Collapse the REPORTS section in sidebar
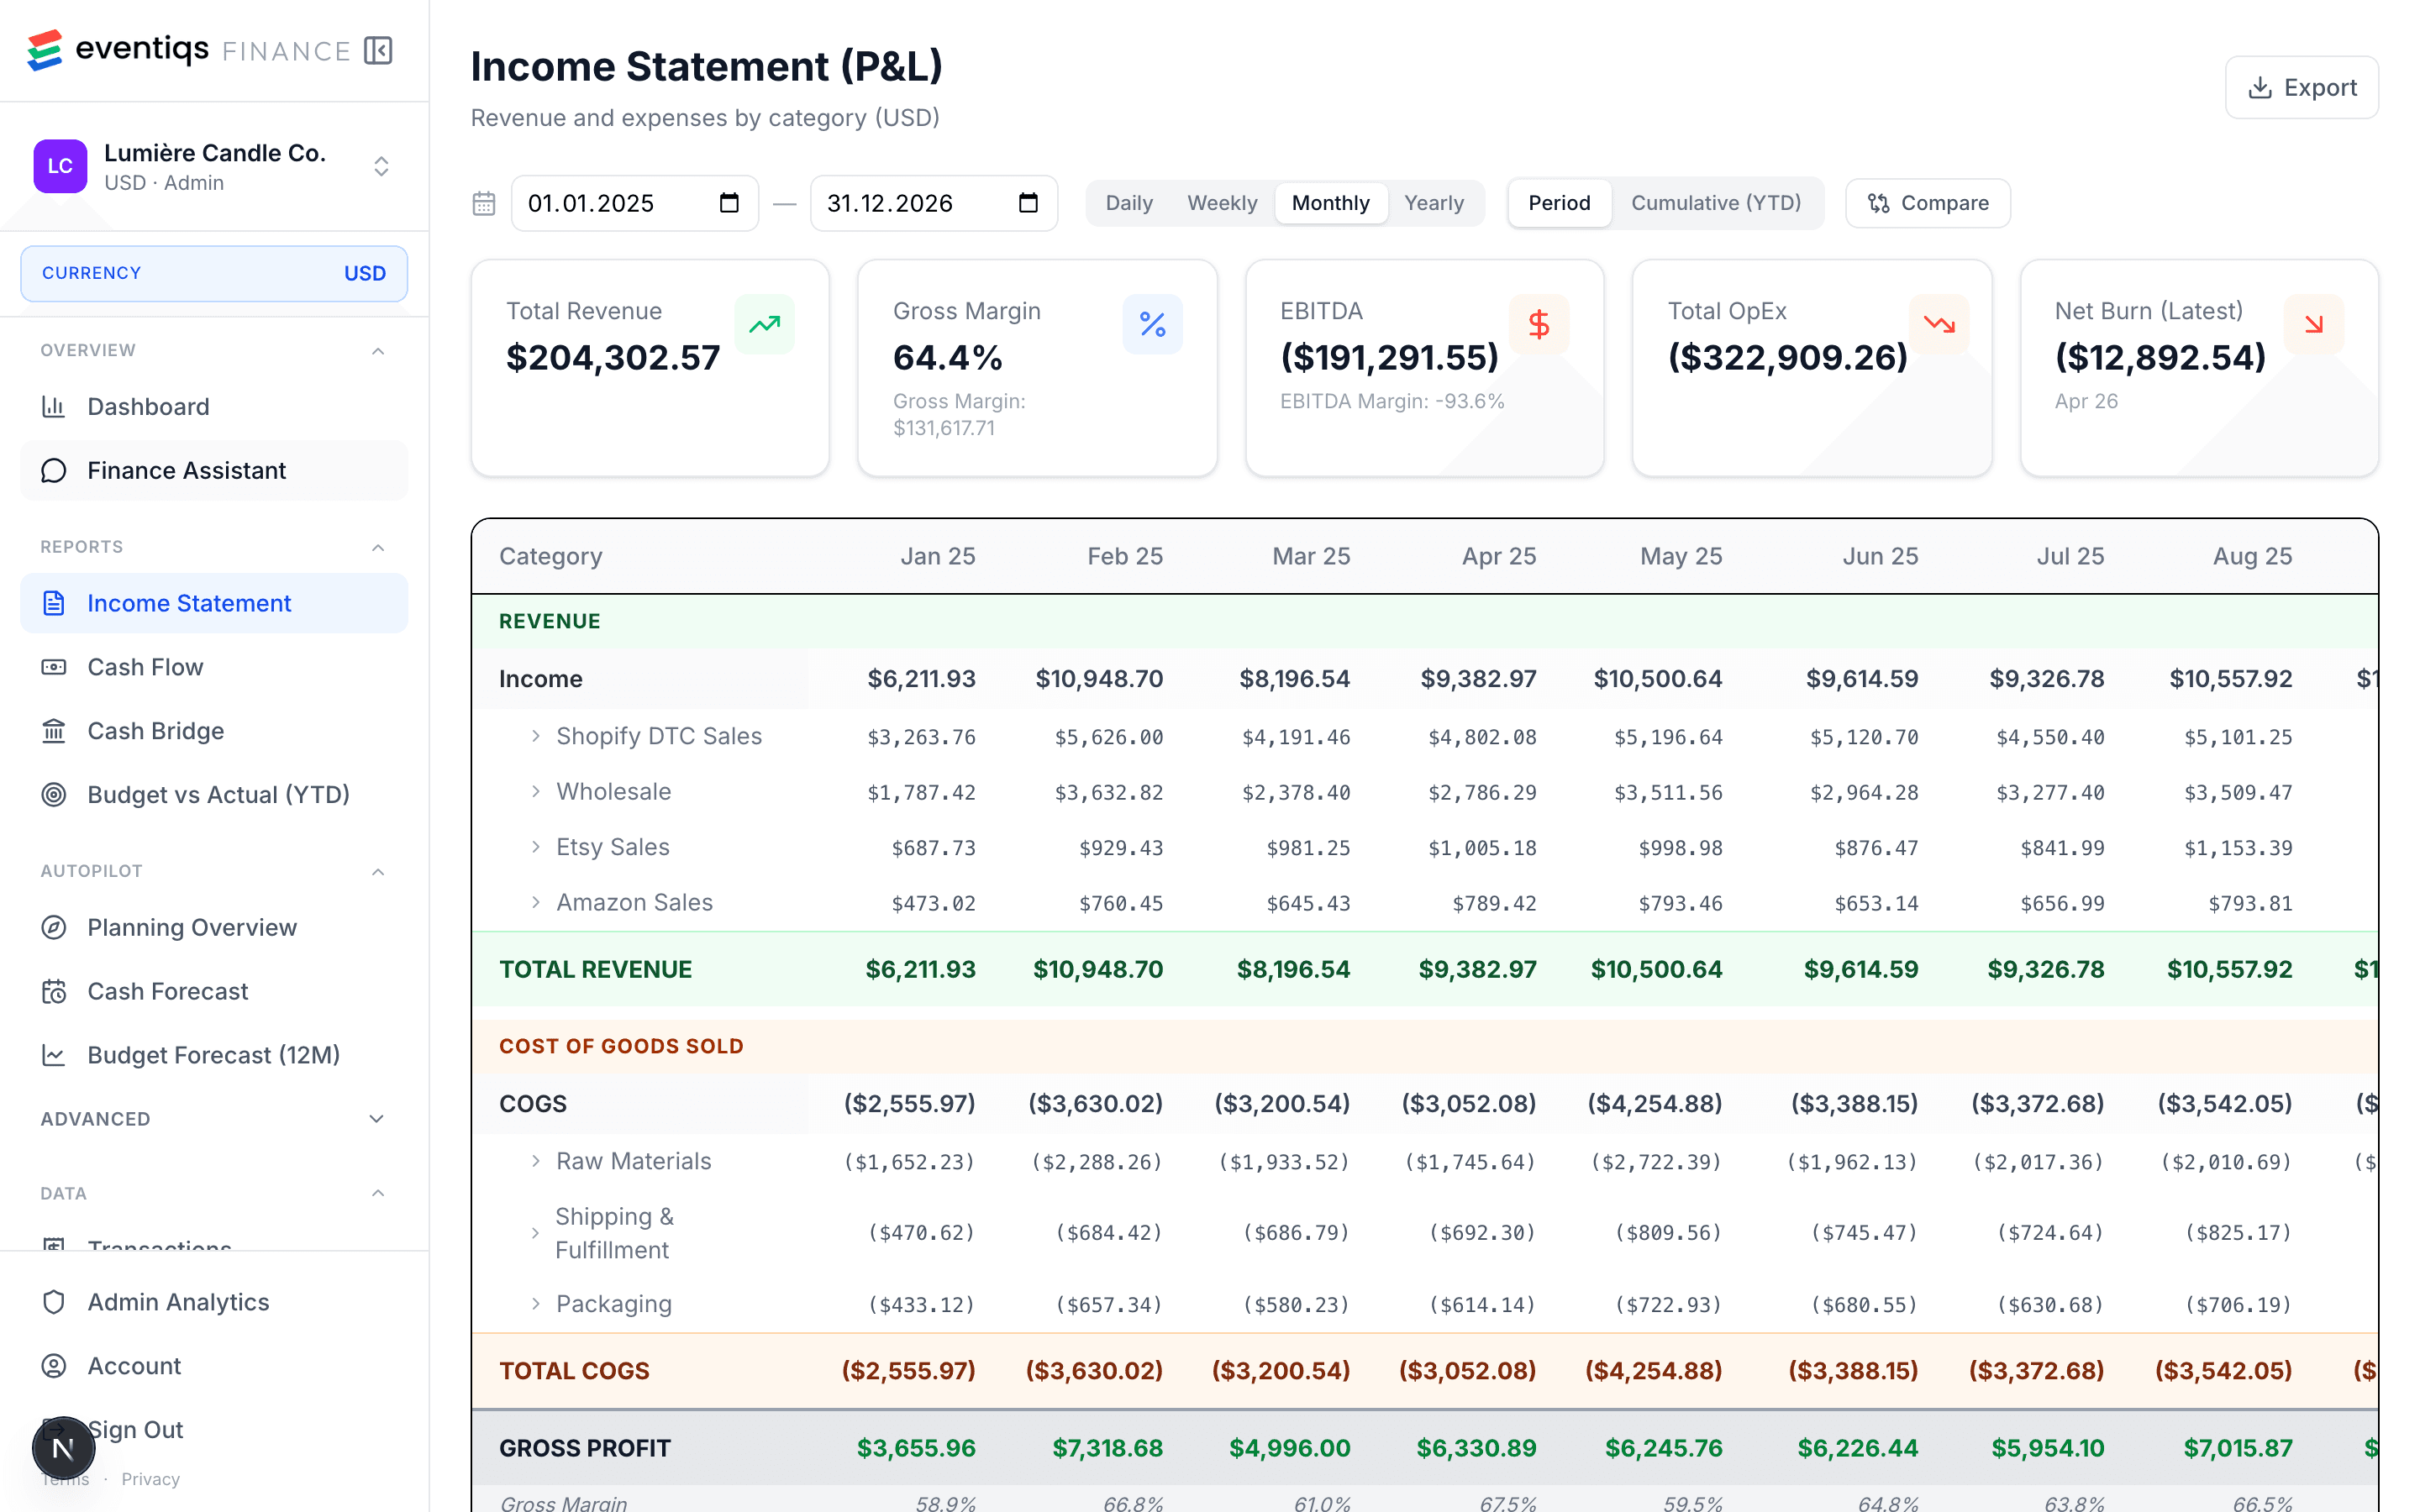The image size is (2420, 1512). [x=377, y=547]
